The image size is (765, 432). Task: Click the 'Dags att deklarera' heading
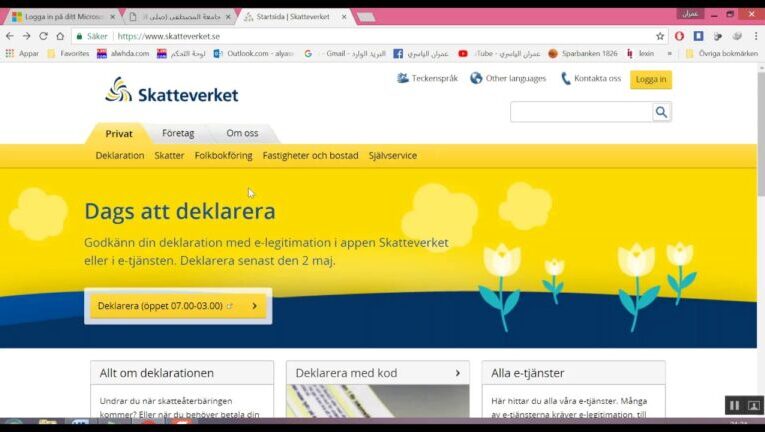click(x=180, y=211)
